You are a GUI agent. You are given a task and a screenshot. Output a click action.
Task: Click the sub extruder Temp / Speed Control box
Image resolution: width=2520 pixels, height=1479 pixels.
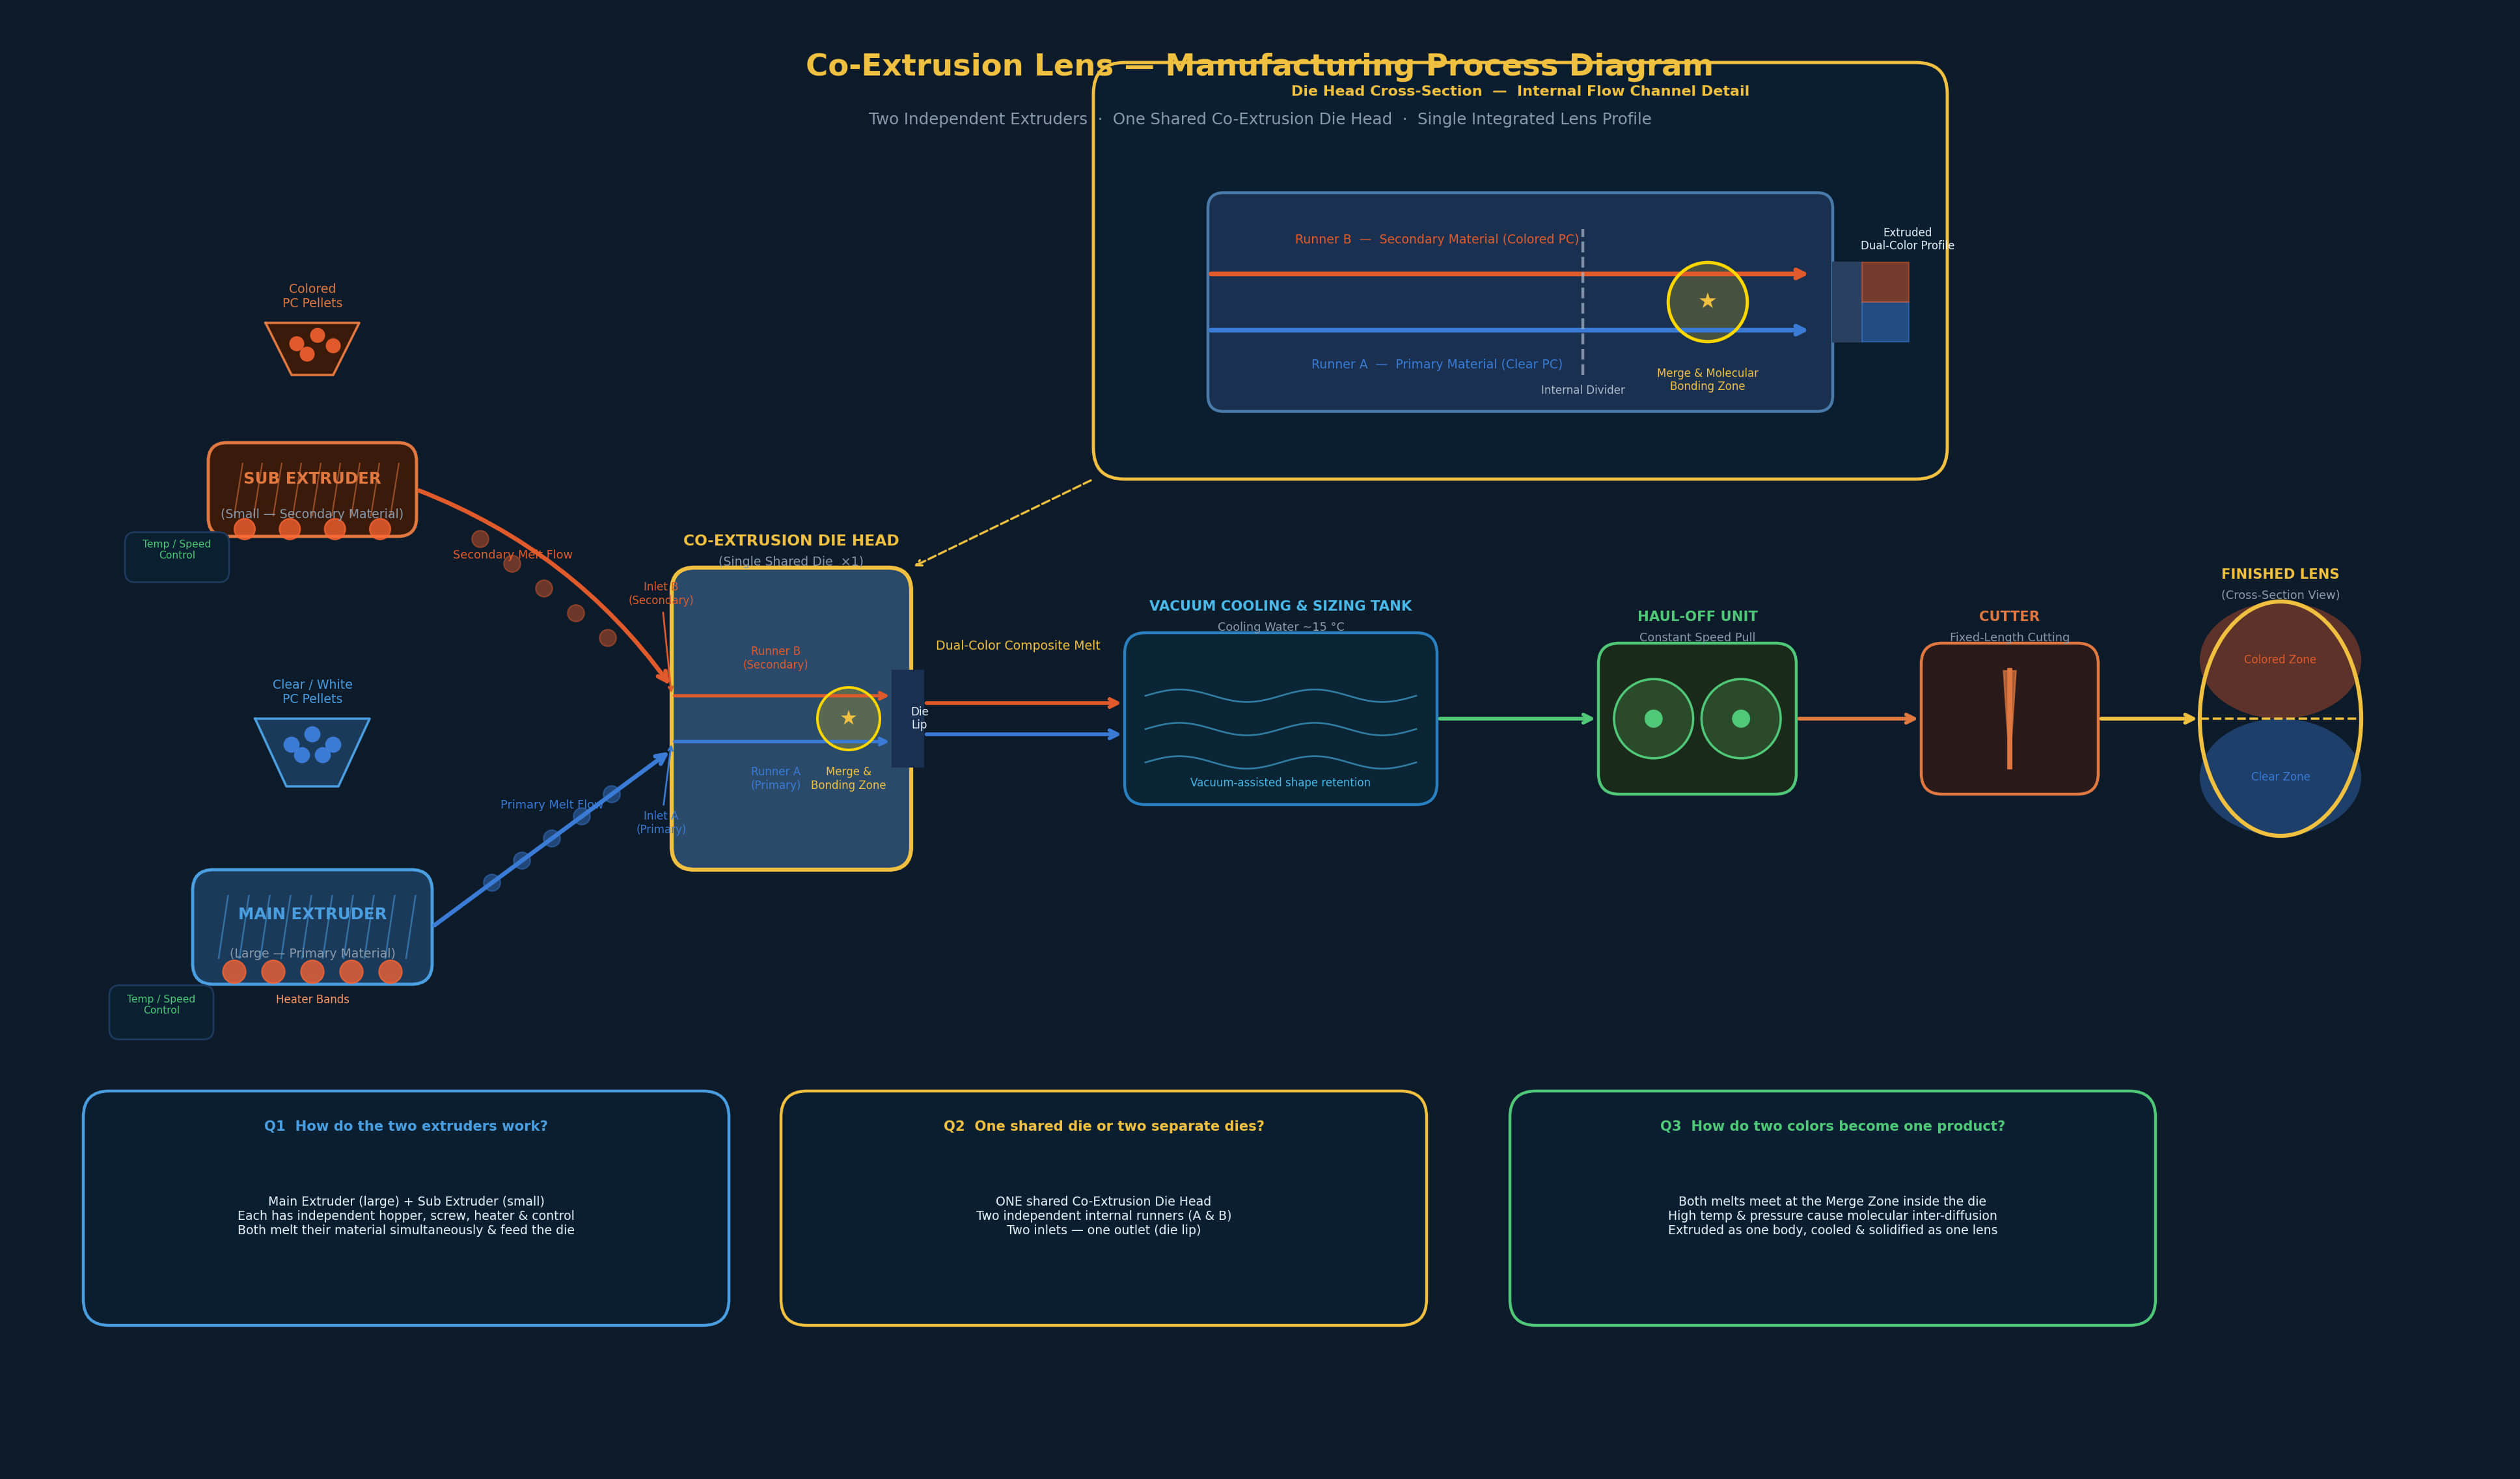pyautogui.click(x=177, y=557)
